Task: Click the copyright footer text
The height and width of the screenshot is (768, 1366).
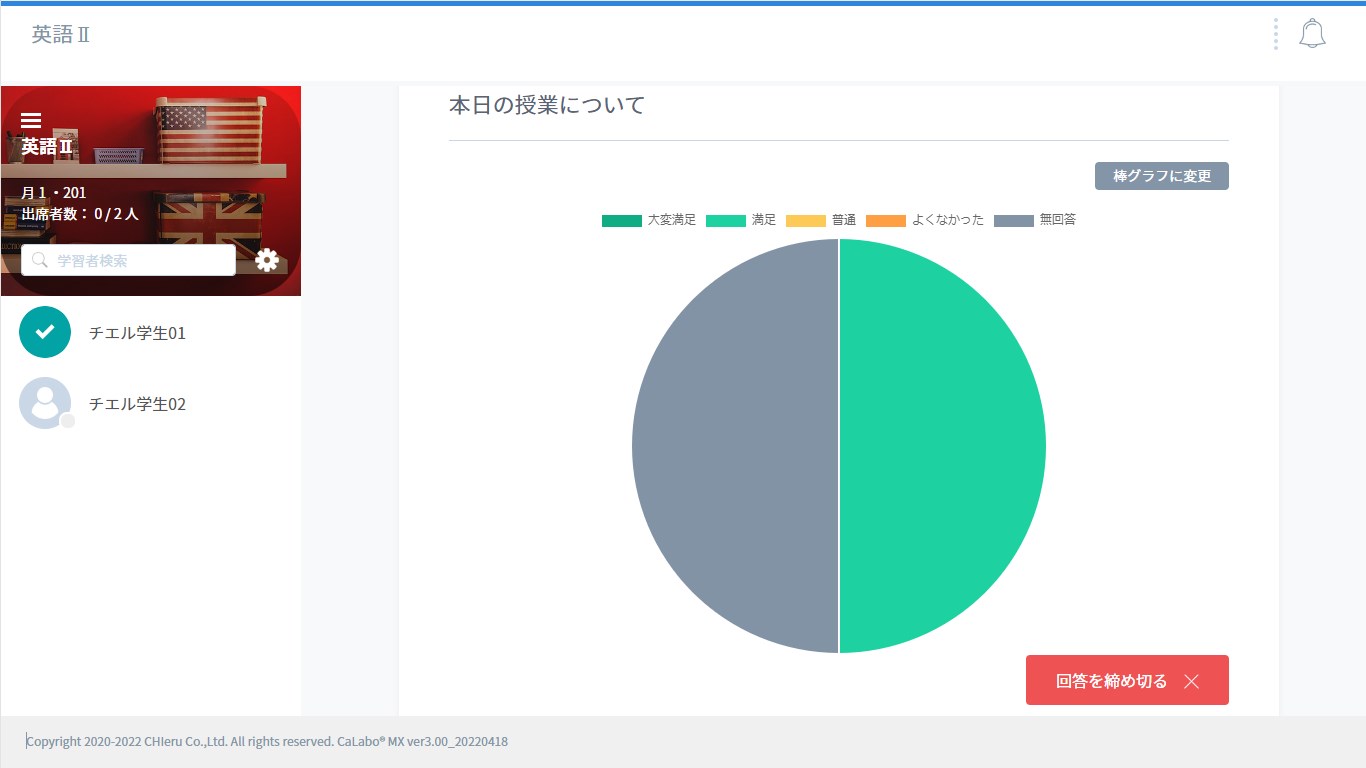Action: tap(267, 742)
